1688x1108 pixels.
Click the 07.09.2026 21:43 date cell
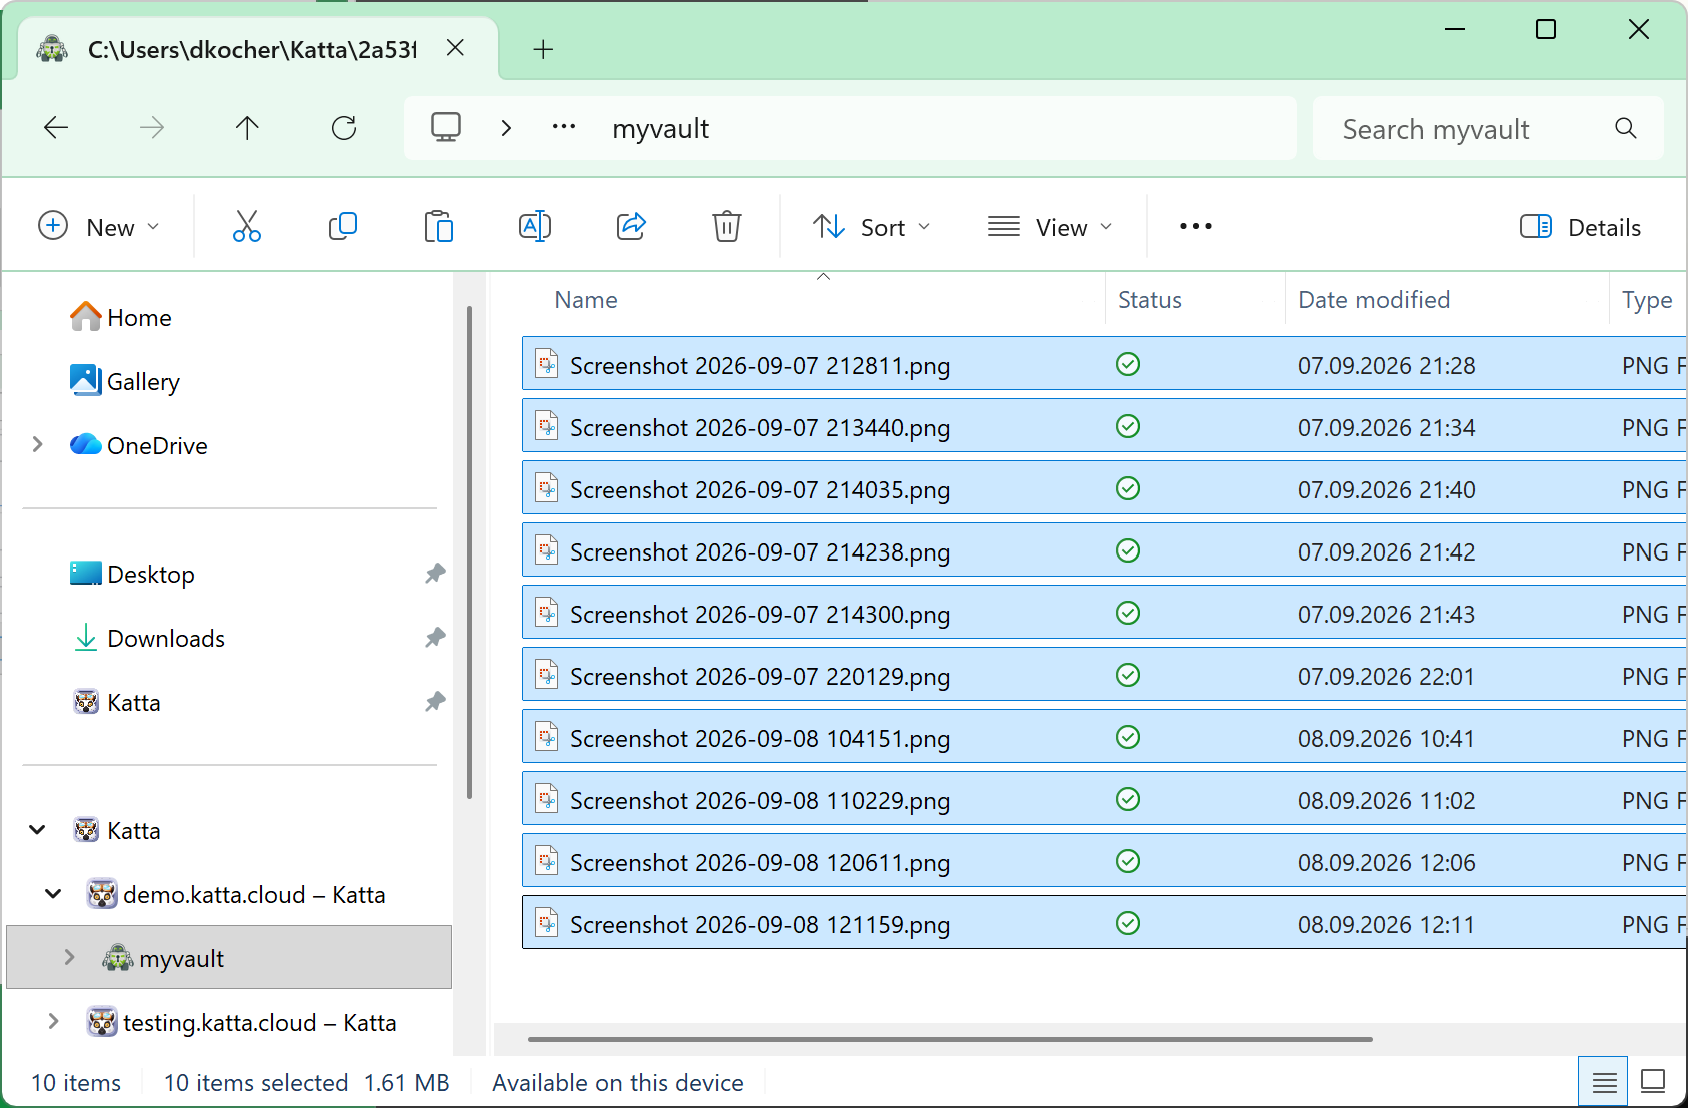tap(1386, 615)
